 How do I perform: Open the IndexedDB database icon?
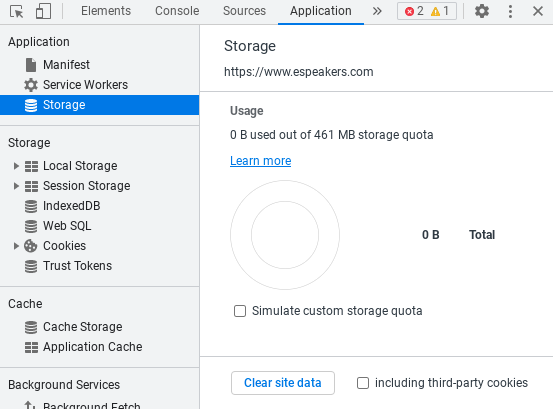(31, 206)
